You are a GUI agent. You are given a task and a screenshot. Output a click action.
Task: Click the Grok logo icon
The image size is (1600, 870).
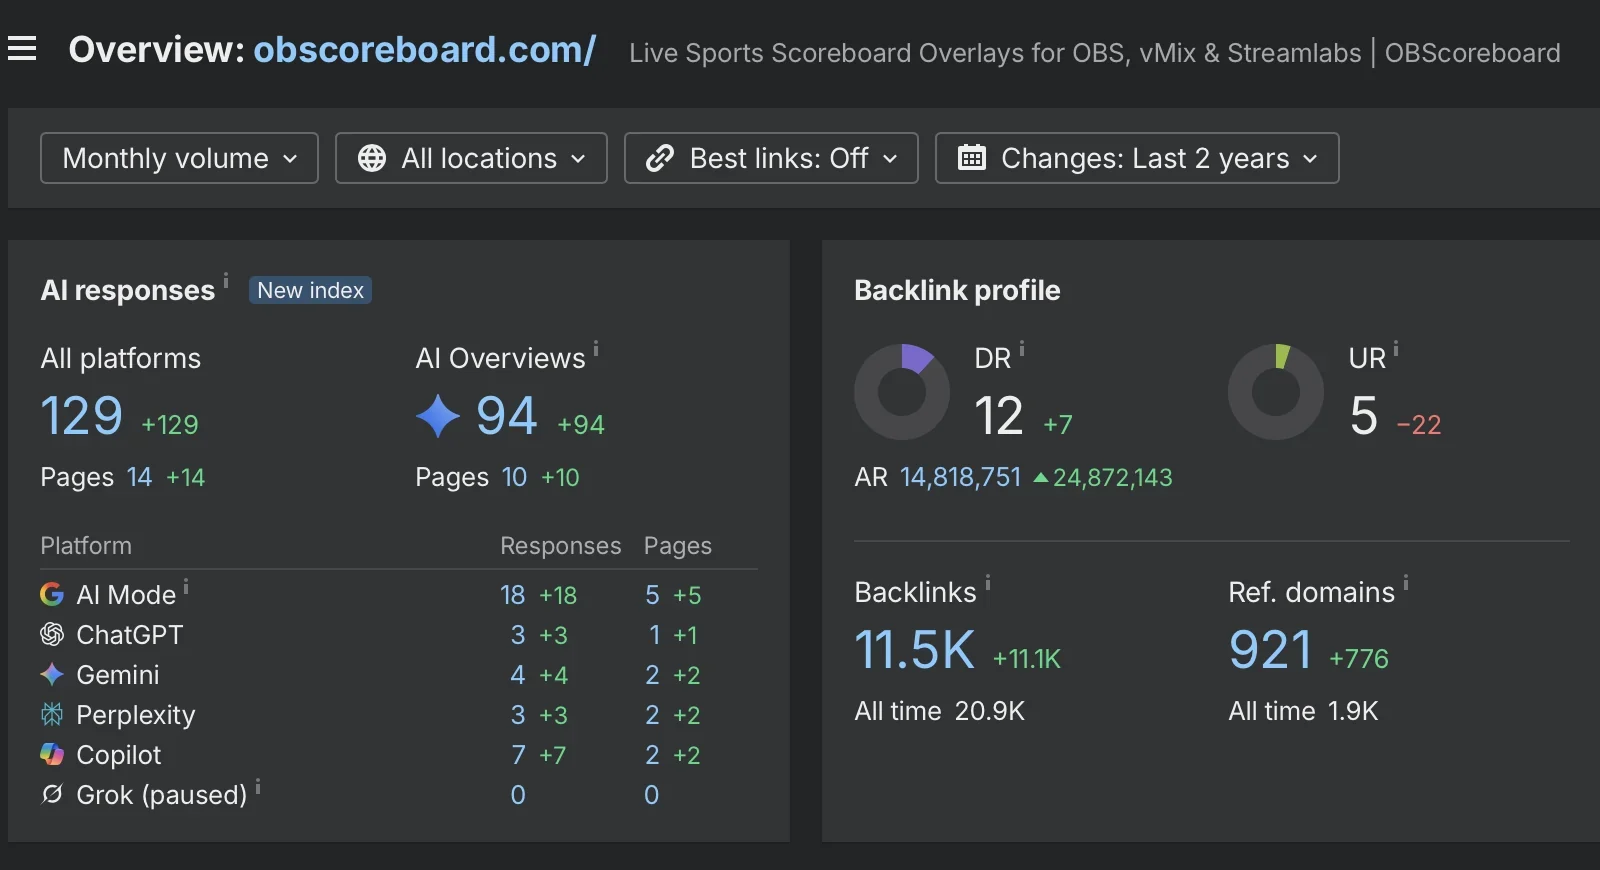coord(52,795)
